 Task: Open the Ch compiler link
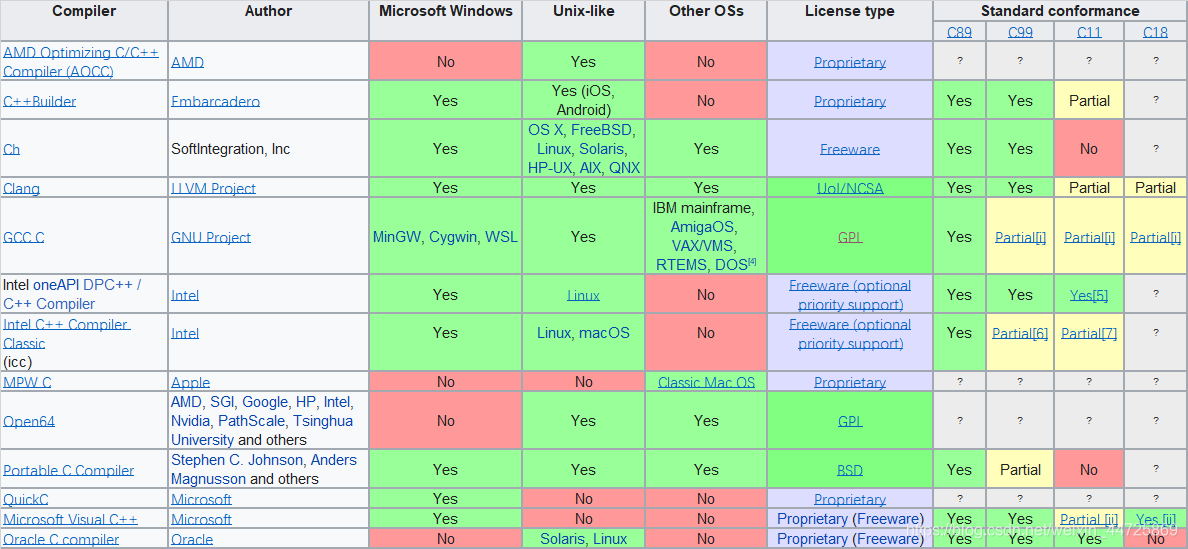[x=11, y=149]
